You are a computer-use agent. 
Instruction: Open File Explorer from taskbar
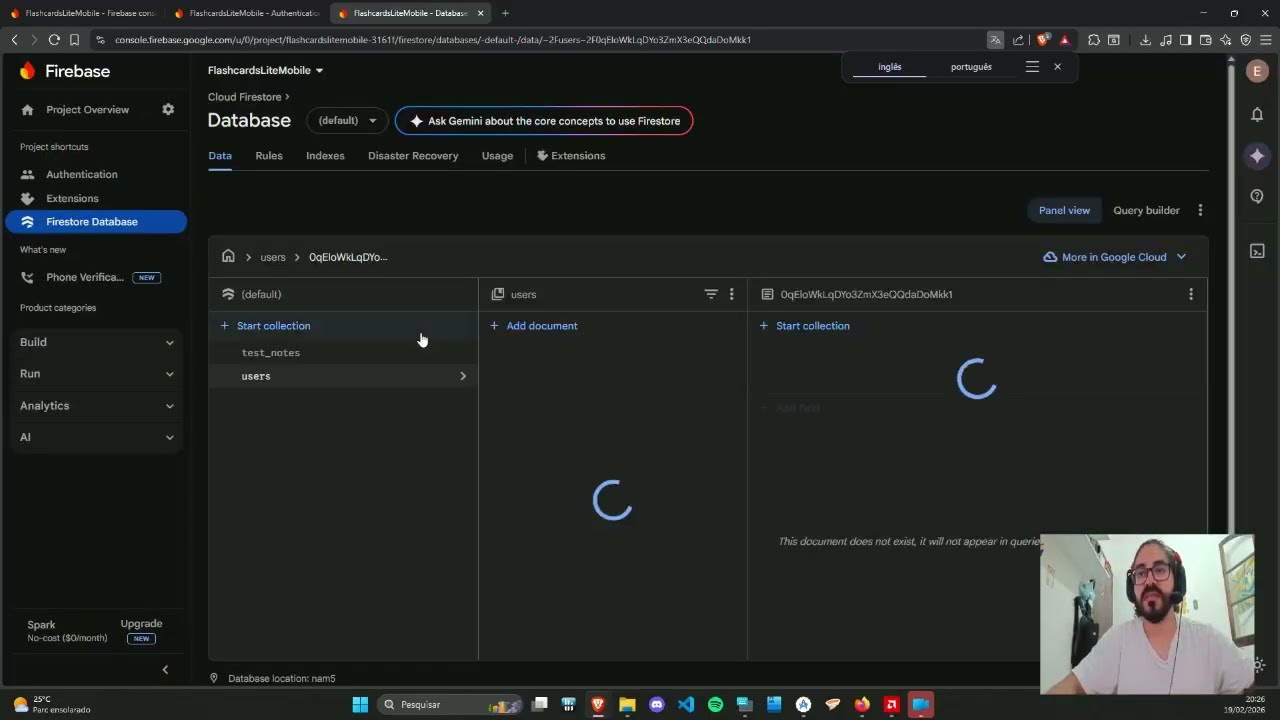pyautogui.click(x=627, y=705)
